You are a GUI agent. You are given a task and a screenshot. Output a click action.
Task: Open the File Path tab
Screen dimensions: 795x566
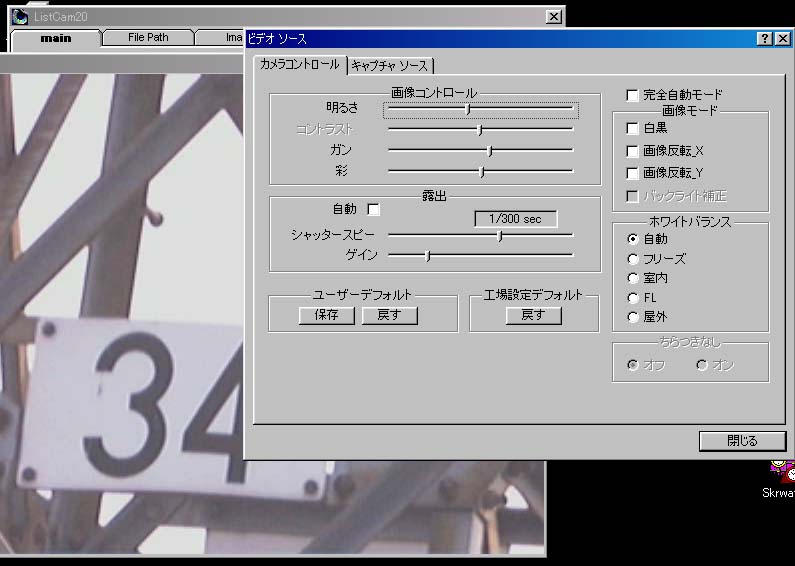click(x=148, y=38)
